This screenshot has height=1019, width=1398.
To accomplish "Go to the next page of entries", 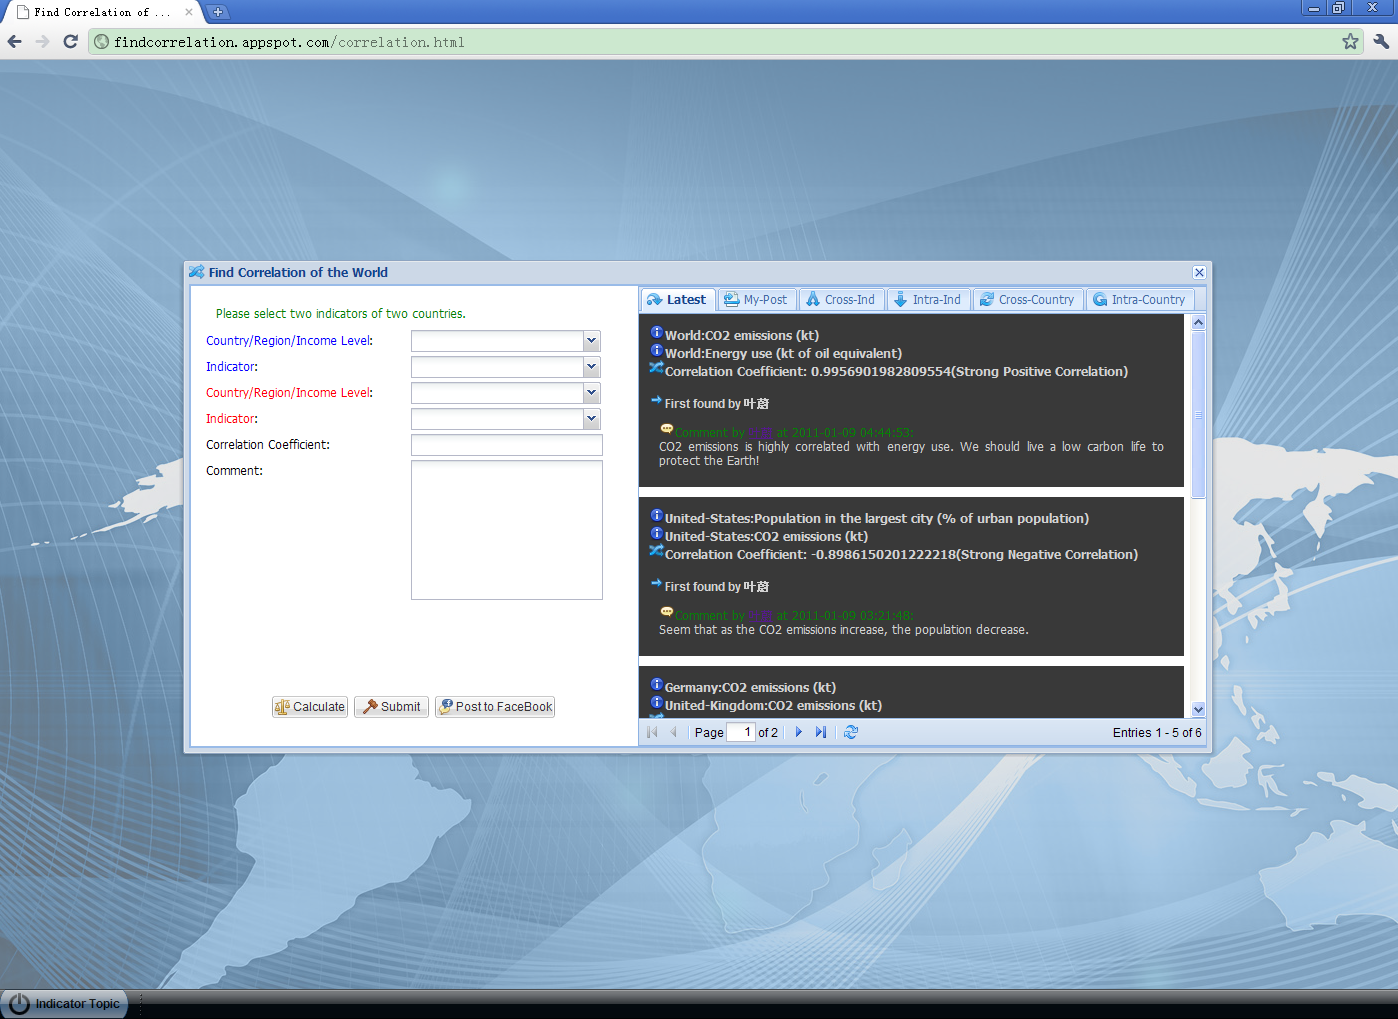I will pyautogui.click(x=798, y=732).
